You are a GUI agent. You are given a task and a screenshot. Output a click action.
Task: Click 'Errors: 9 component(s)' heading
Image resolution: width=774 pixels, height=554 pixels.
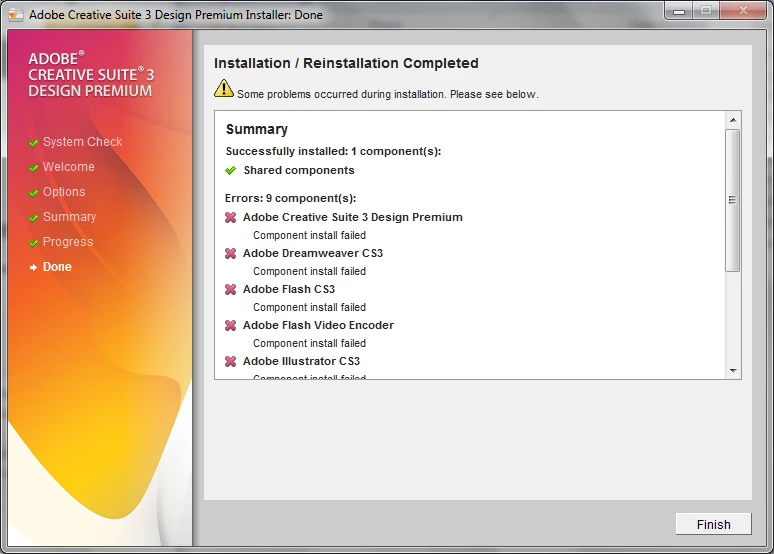pos(290,198)
